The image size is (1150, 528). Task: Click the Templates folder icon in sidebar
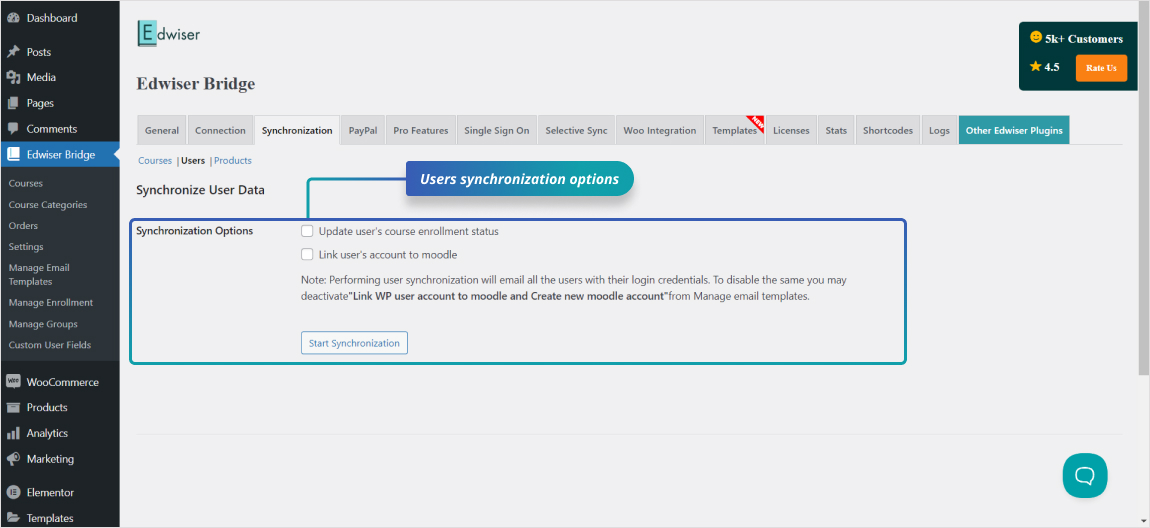[12, 518]
